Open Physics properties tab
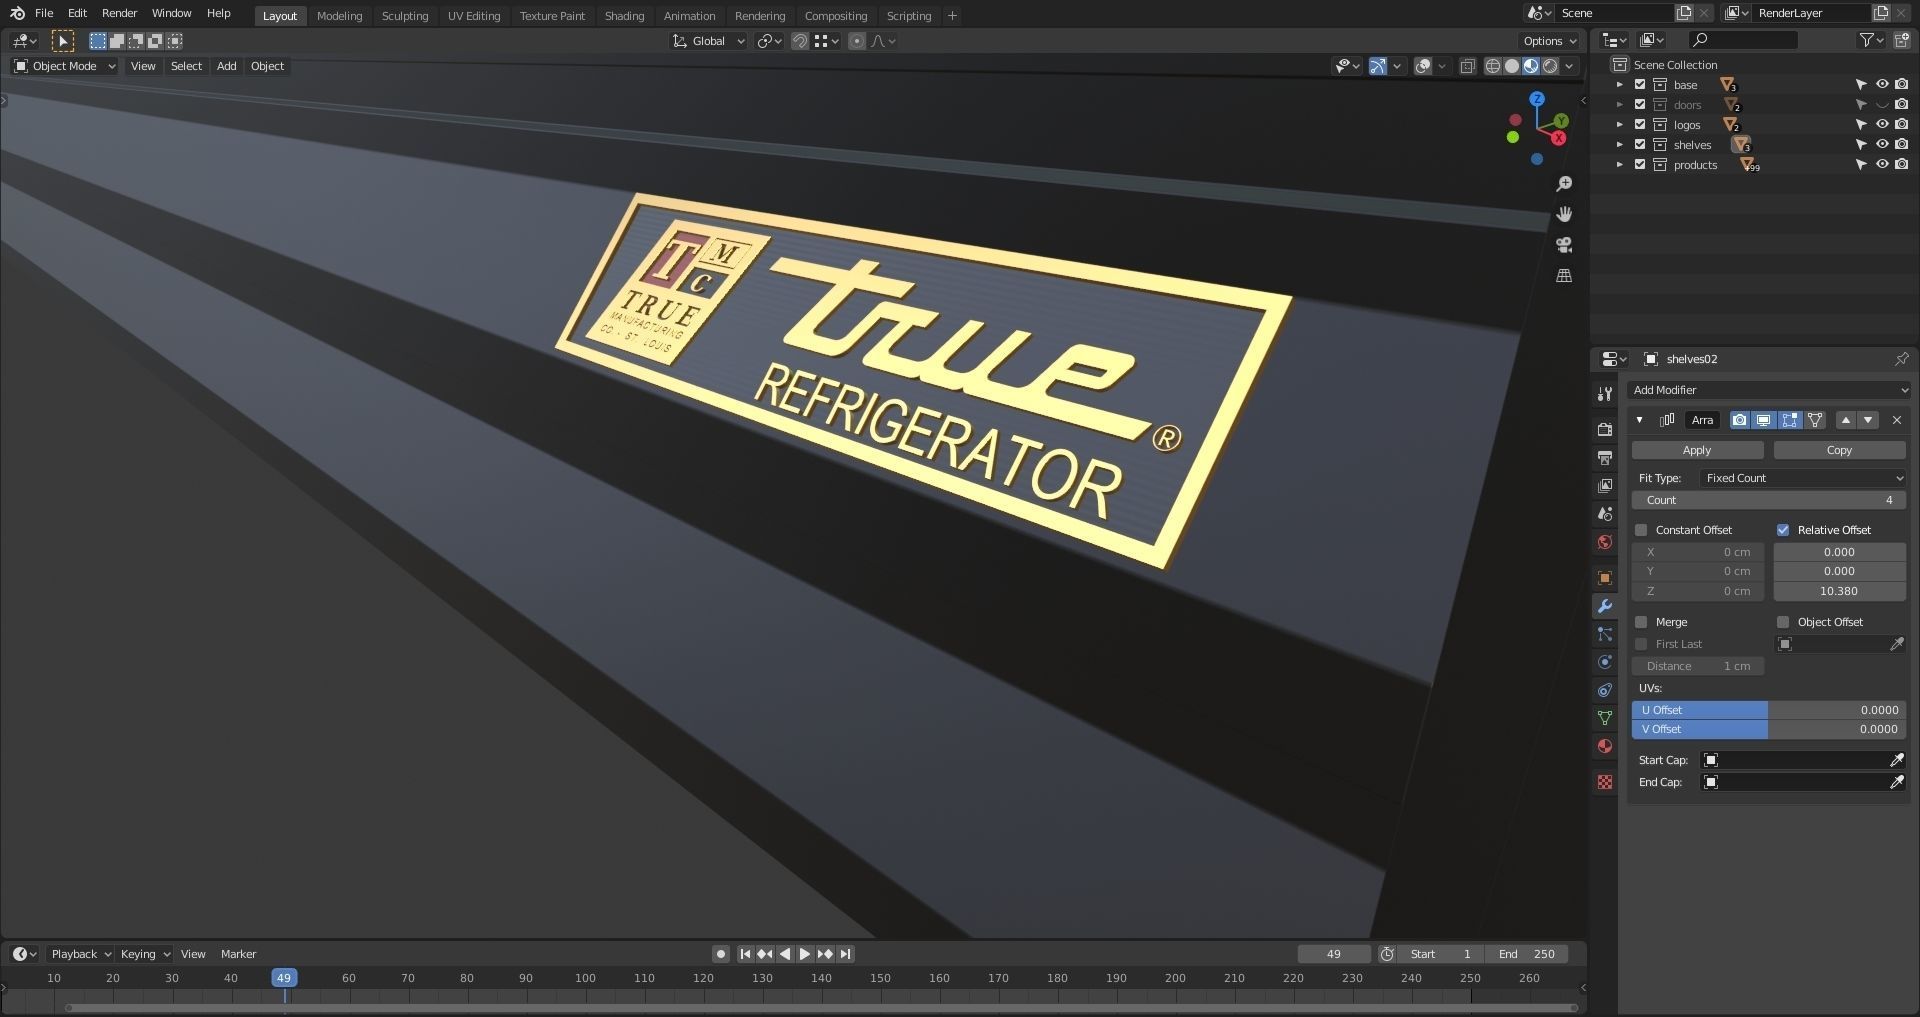The image size is (1920, 1017). [1605, 662]
